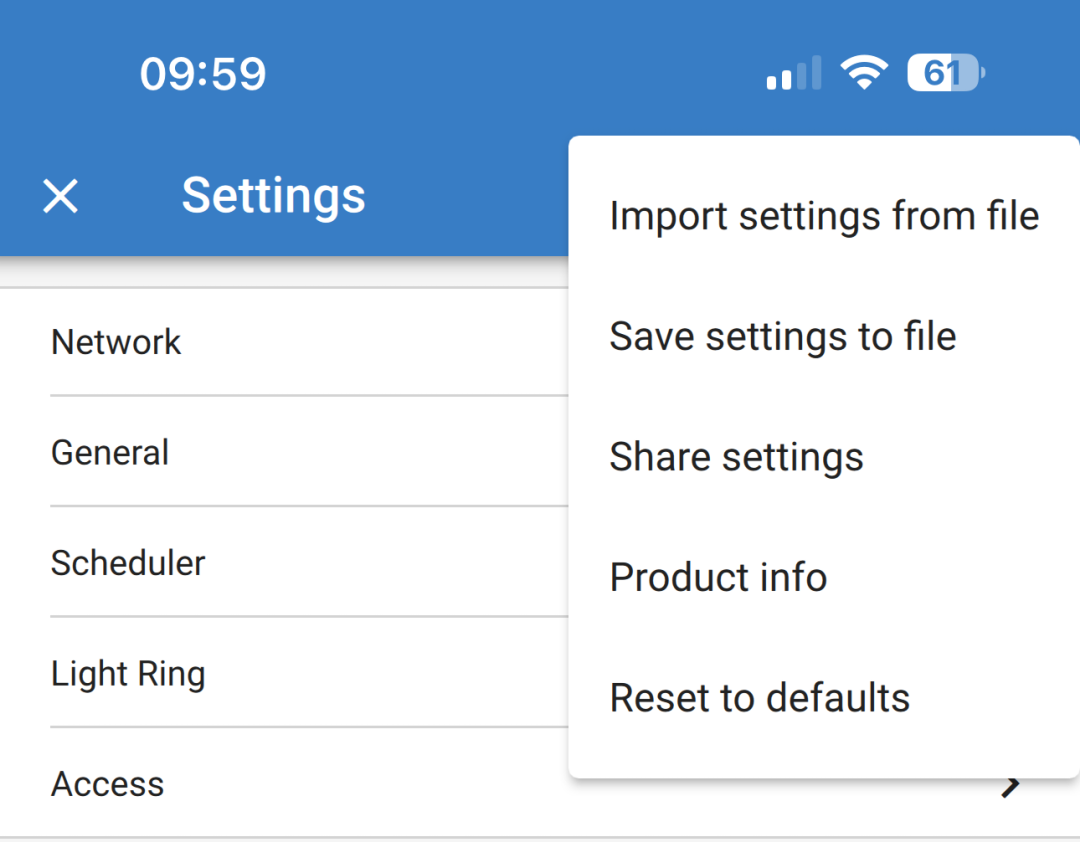The height and width of the screenshot is (842, 1080).
Task: Select Reset to defaults
Action: point(759,697)
